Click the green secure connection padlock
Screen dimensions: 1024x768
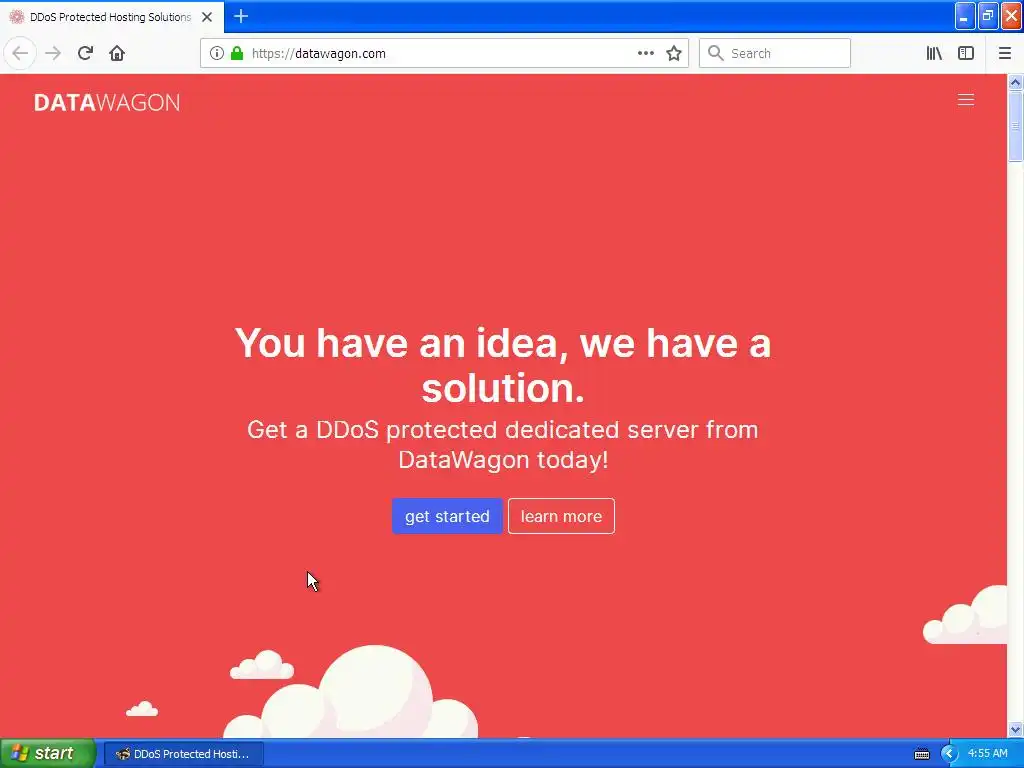[x=237, y=53]
